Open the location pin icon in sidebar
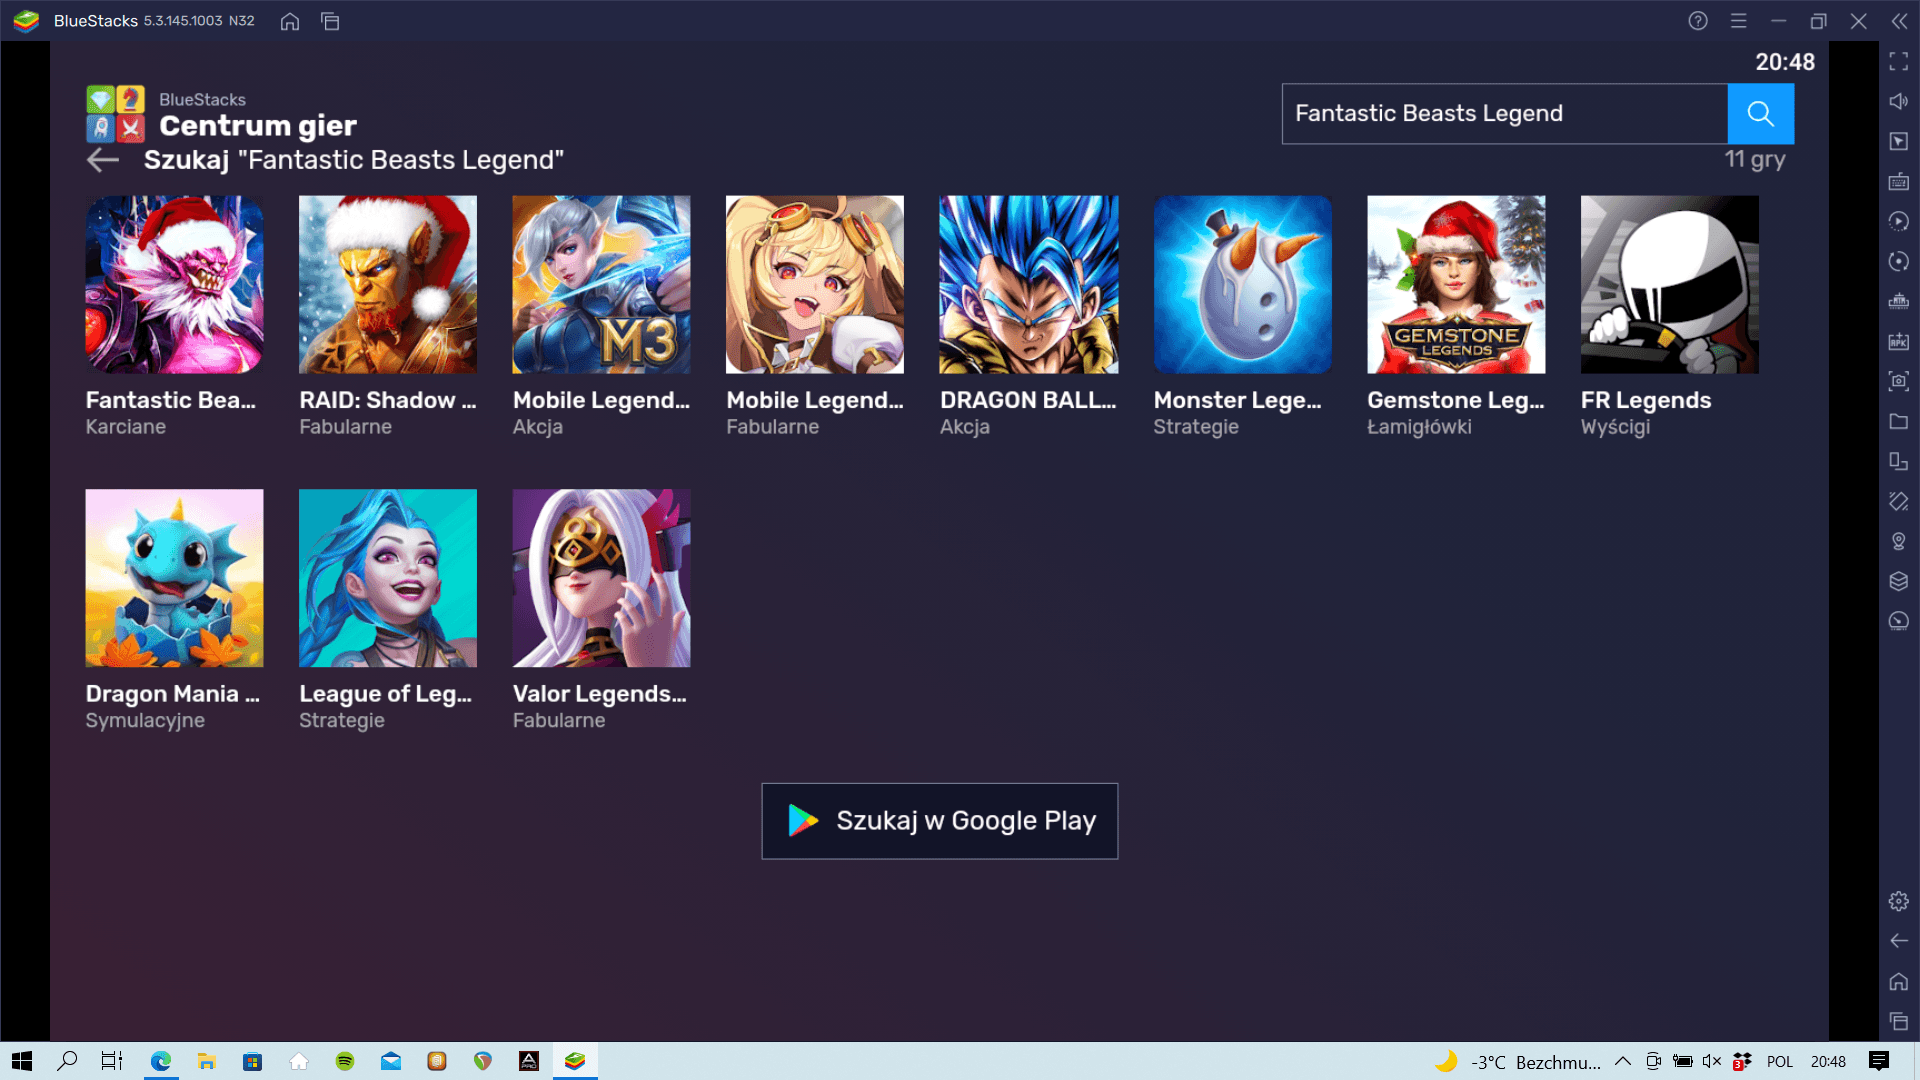The image size is (1920, 1080). coord(1899,541)
